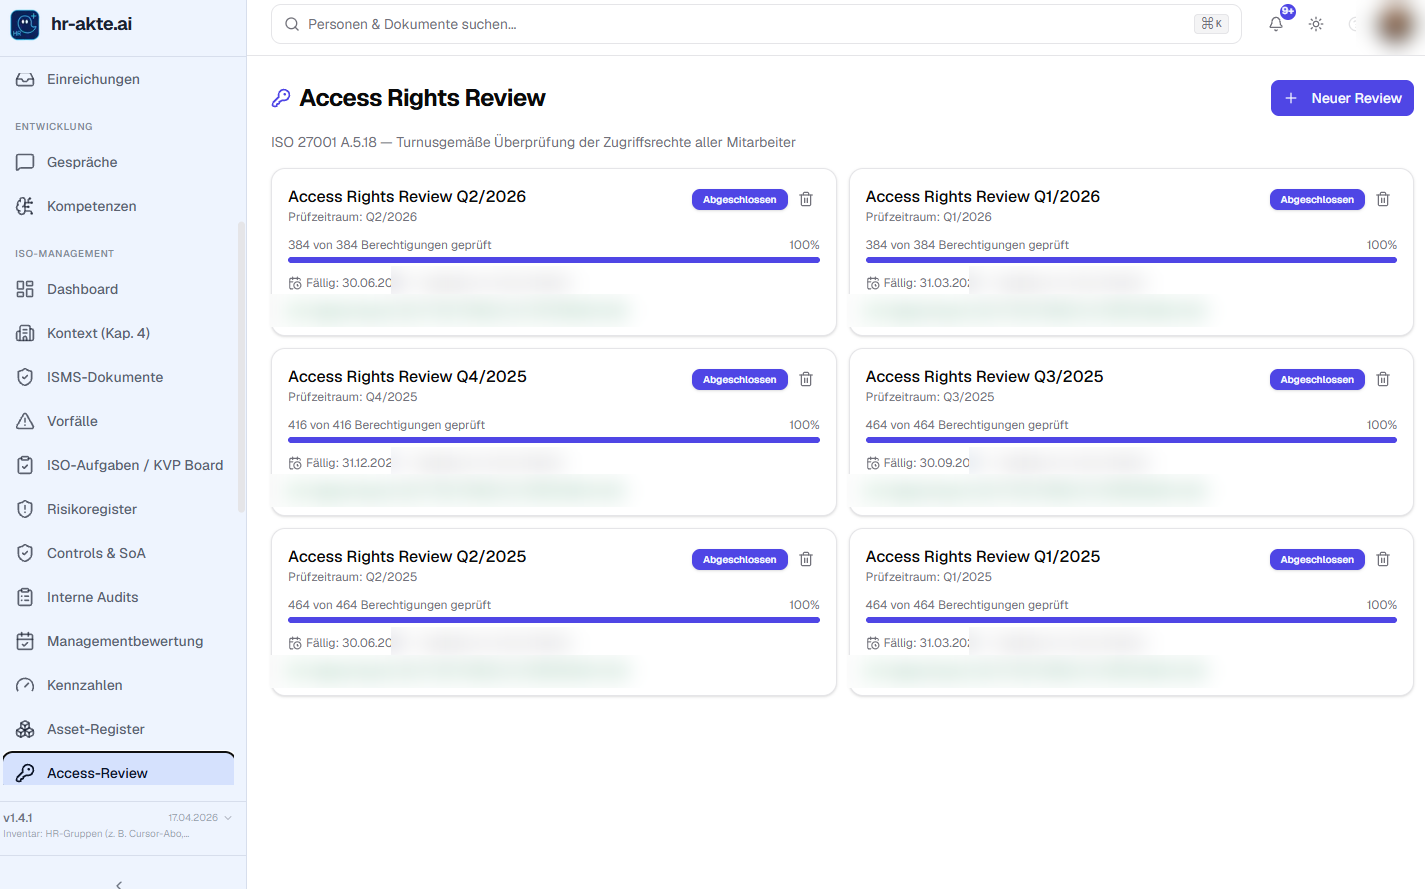
Task: Create a review with Neuer Review
Action: 1342,98
